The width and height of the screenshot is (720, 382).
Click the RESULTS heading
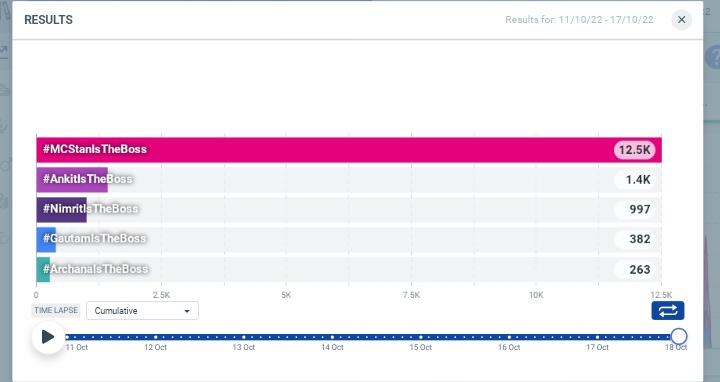coord(48,20)
